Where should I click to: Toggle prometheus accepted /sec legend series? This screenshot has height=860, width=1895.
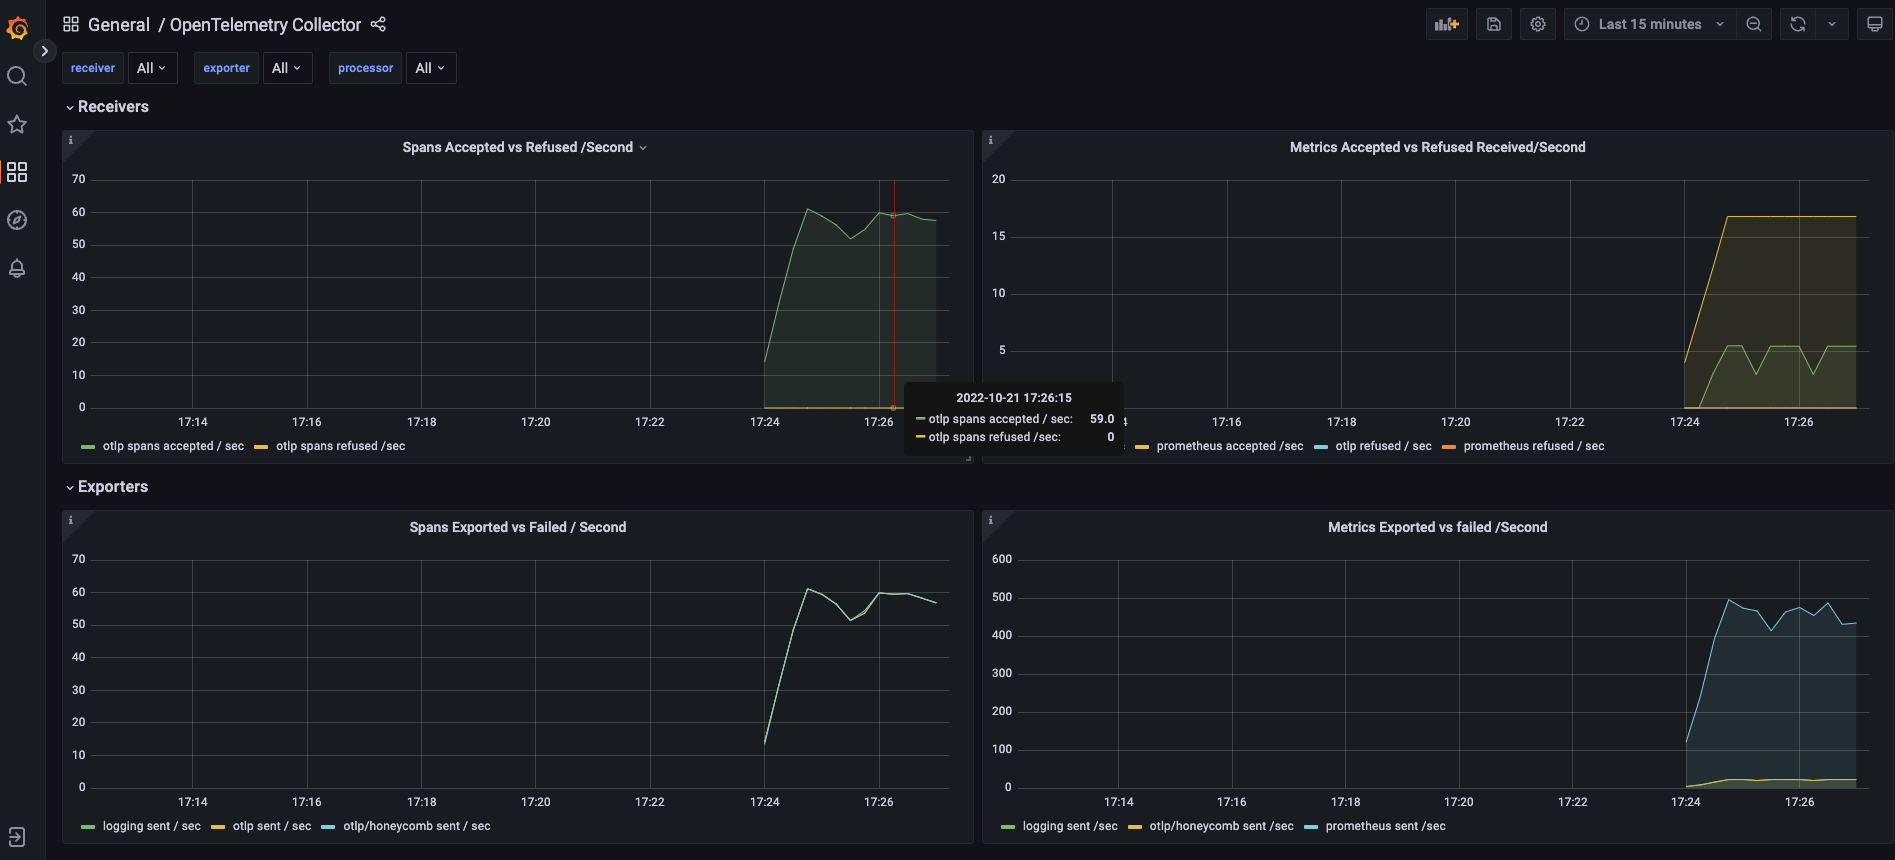pos(1230,446)
